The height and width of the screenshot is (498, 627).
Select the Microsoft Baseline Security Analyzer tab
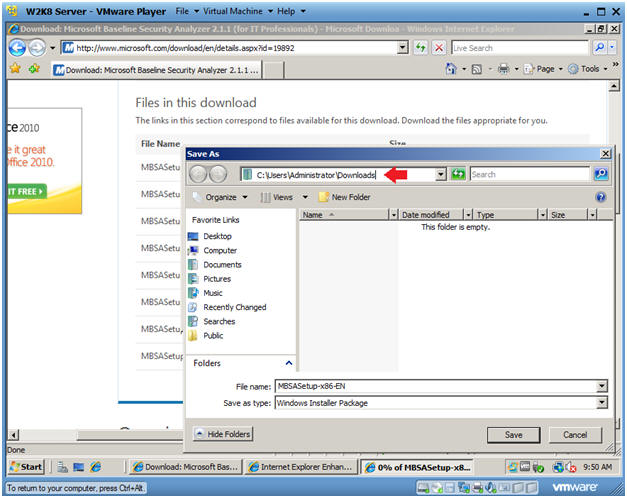157,70
